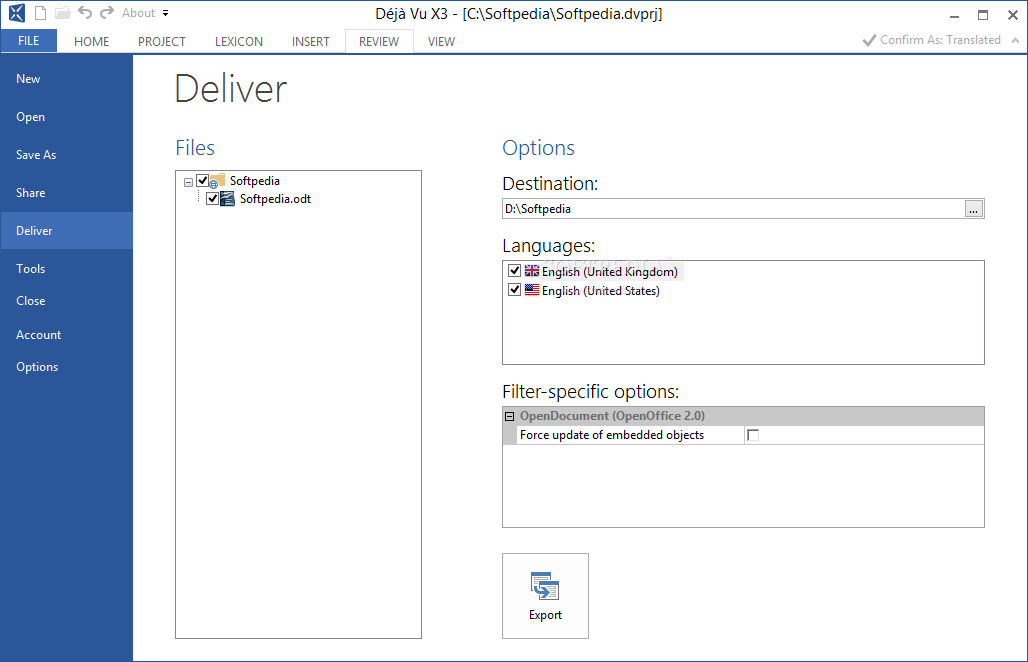
Task: Click the United Kingdom flag icon
Action: (532, 271)
